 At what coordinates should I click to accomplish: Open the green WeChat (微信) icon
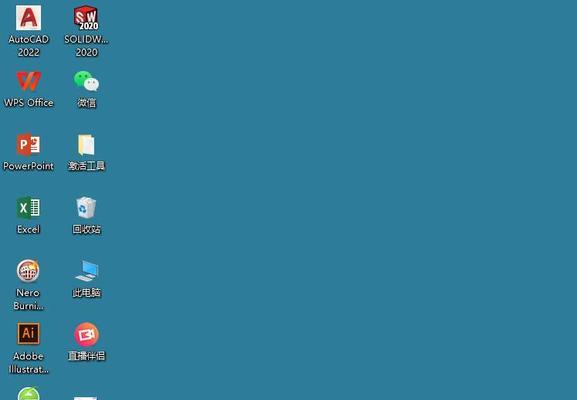tap(86, 81)
